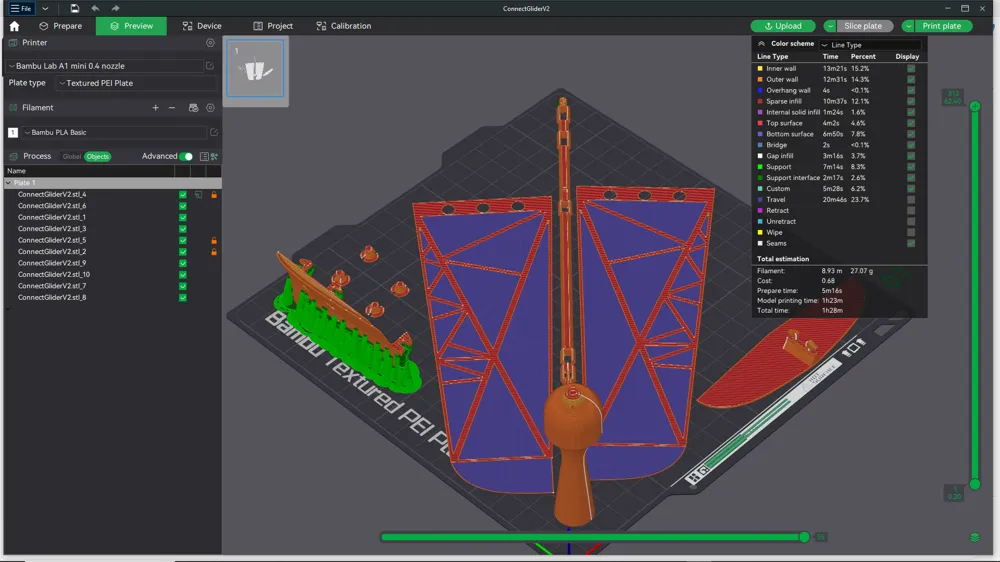Click the horizontal move slider handle
The width and height of the screenshot is (1000, 562).
(804, 537)
